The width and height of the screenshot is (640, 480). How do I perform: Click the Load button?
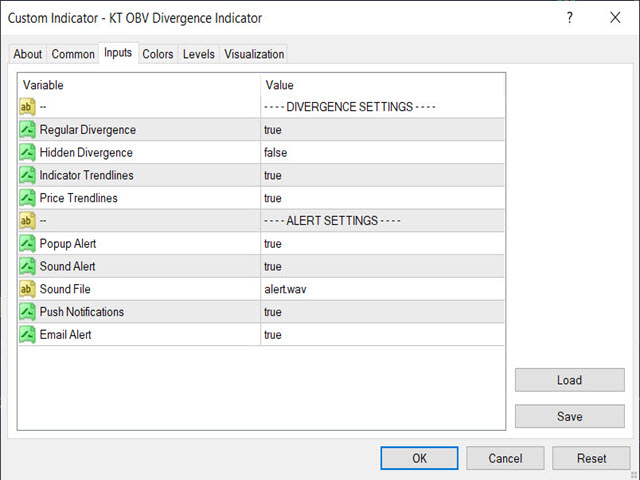(570, 380)
